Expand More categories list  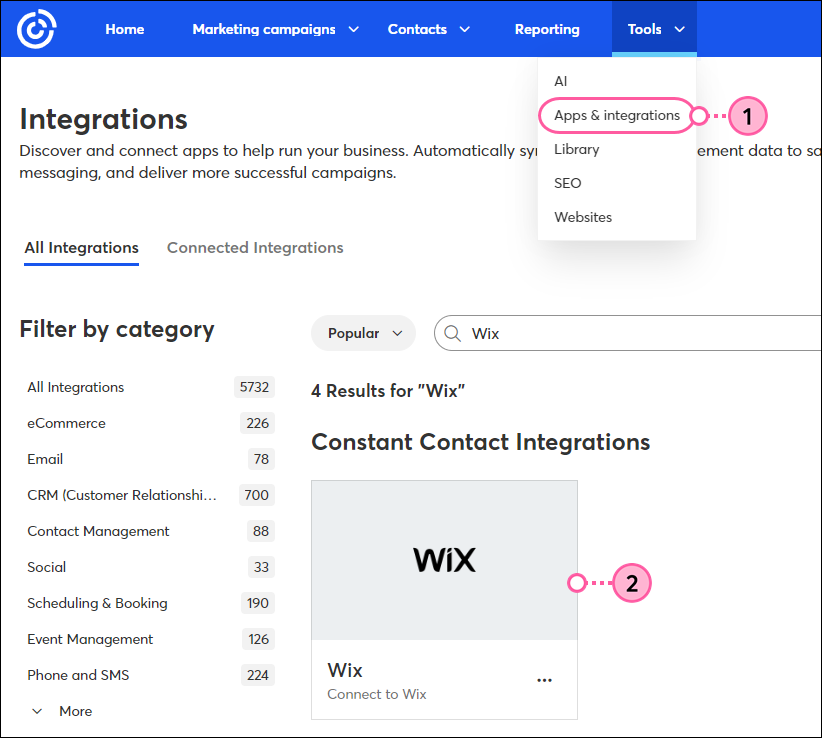point(62,711)
